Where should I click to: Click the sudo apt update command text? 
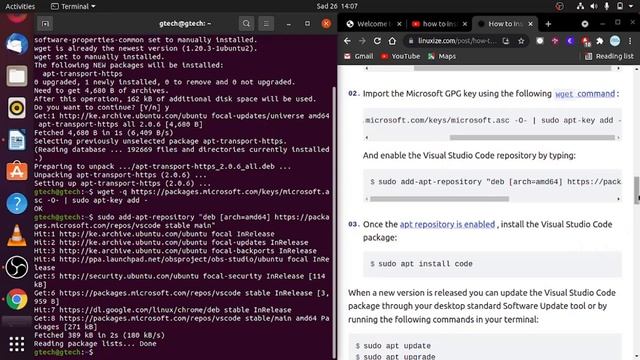pos(397,346)
